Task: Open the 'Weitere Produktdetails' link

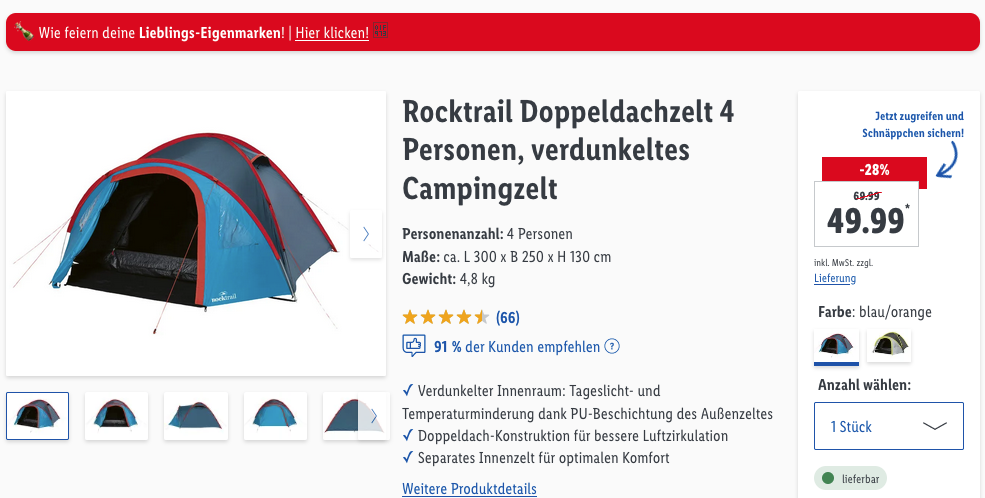Action: point(469,489)
